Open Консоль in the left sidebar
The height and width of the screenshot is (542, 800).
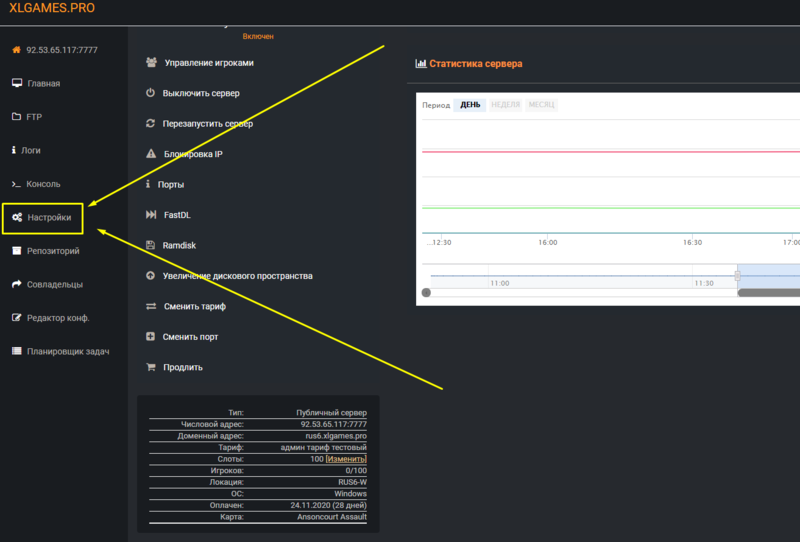point(43,184)
